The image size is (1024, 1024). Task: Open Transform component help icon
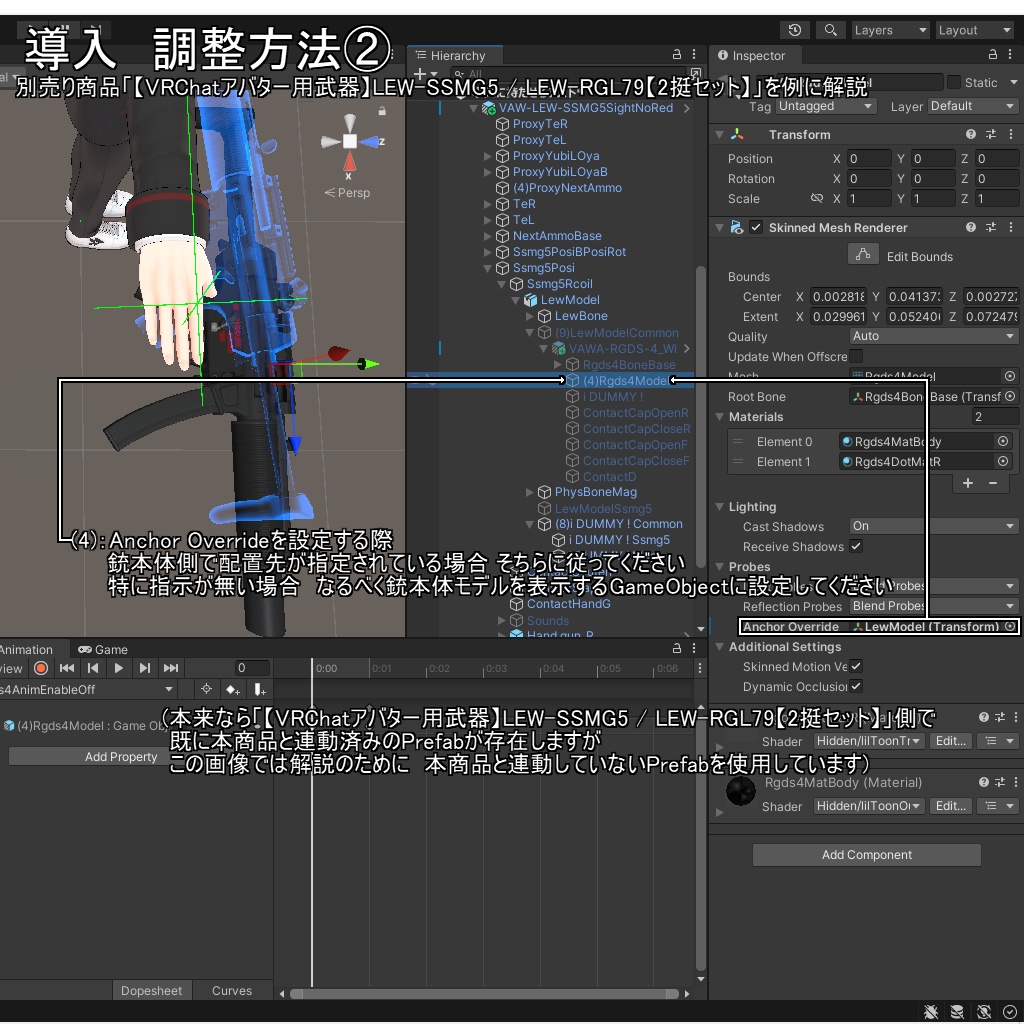pyautogui.click(x=971, y=134)
